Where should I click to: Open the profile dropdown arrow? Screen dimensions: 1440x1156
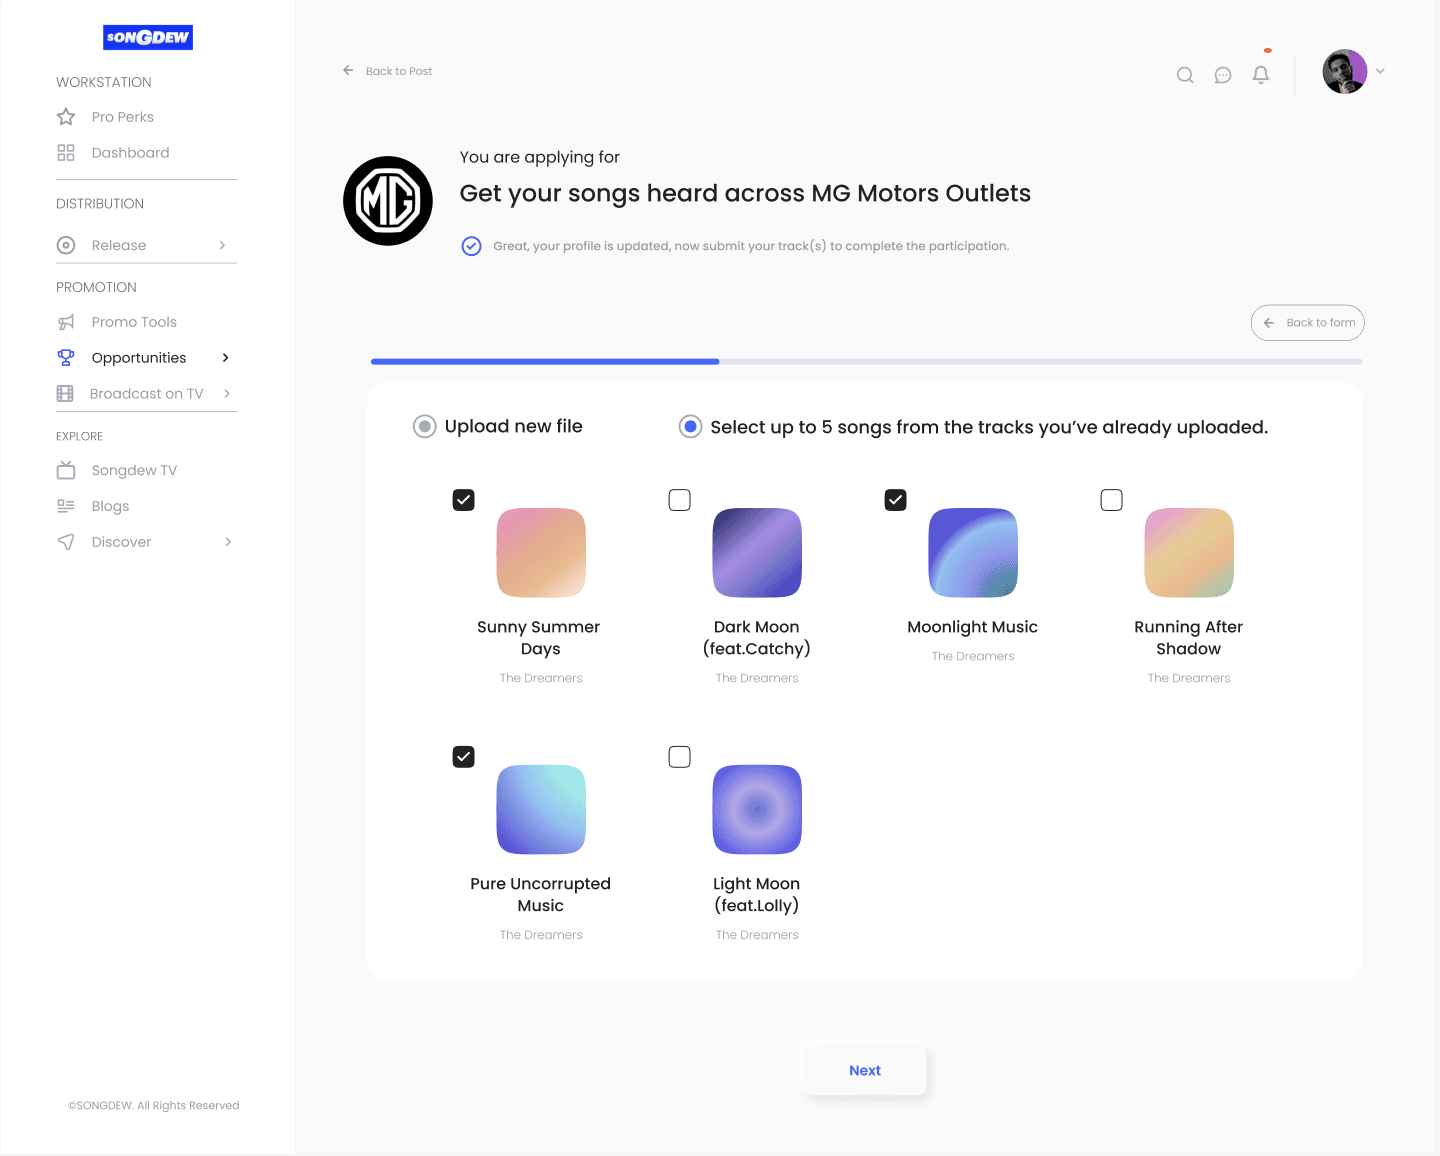coord(1380,71)
